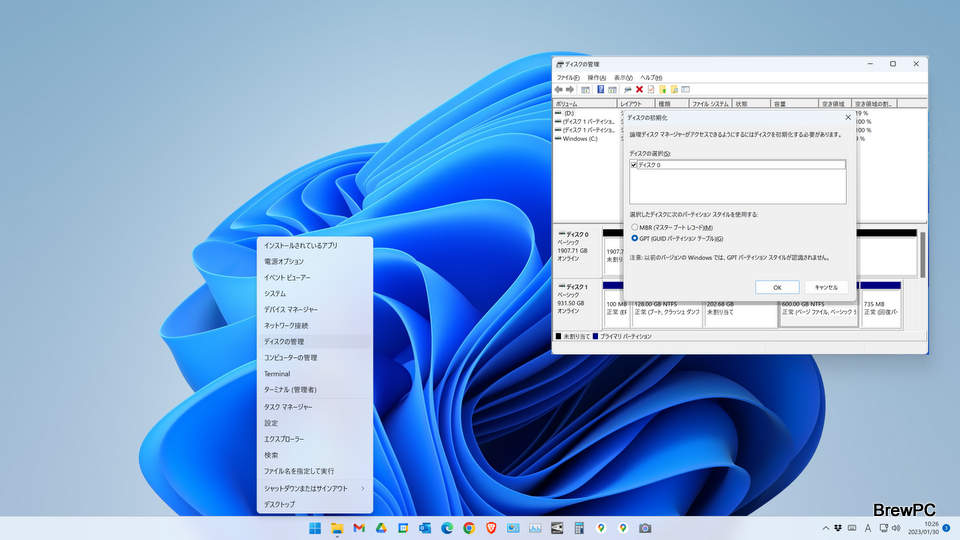Open the 表示 menu in menu bar
The image size is (960, 540).
(622, 77)
